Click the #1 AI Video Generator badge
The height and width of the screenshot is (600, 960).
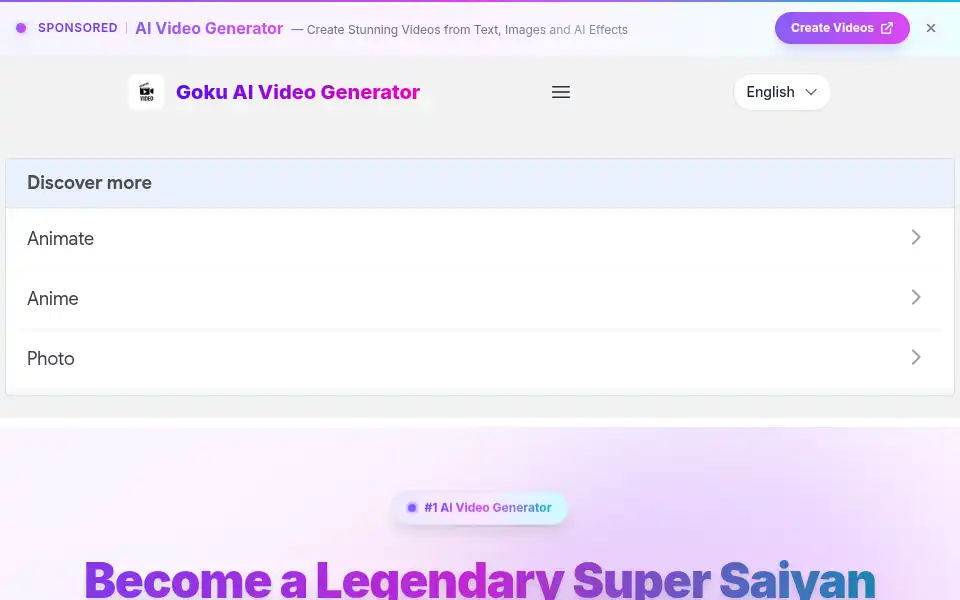coord(479,508)
